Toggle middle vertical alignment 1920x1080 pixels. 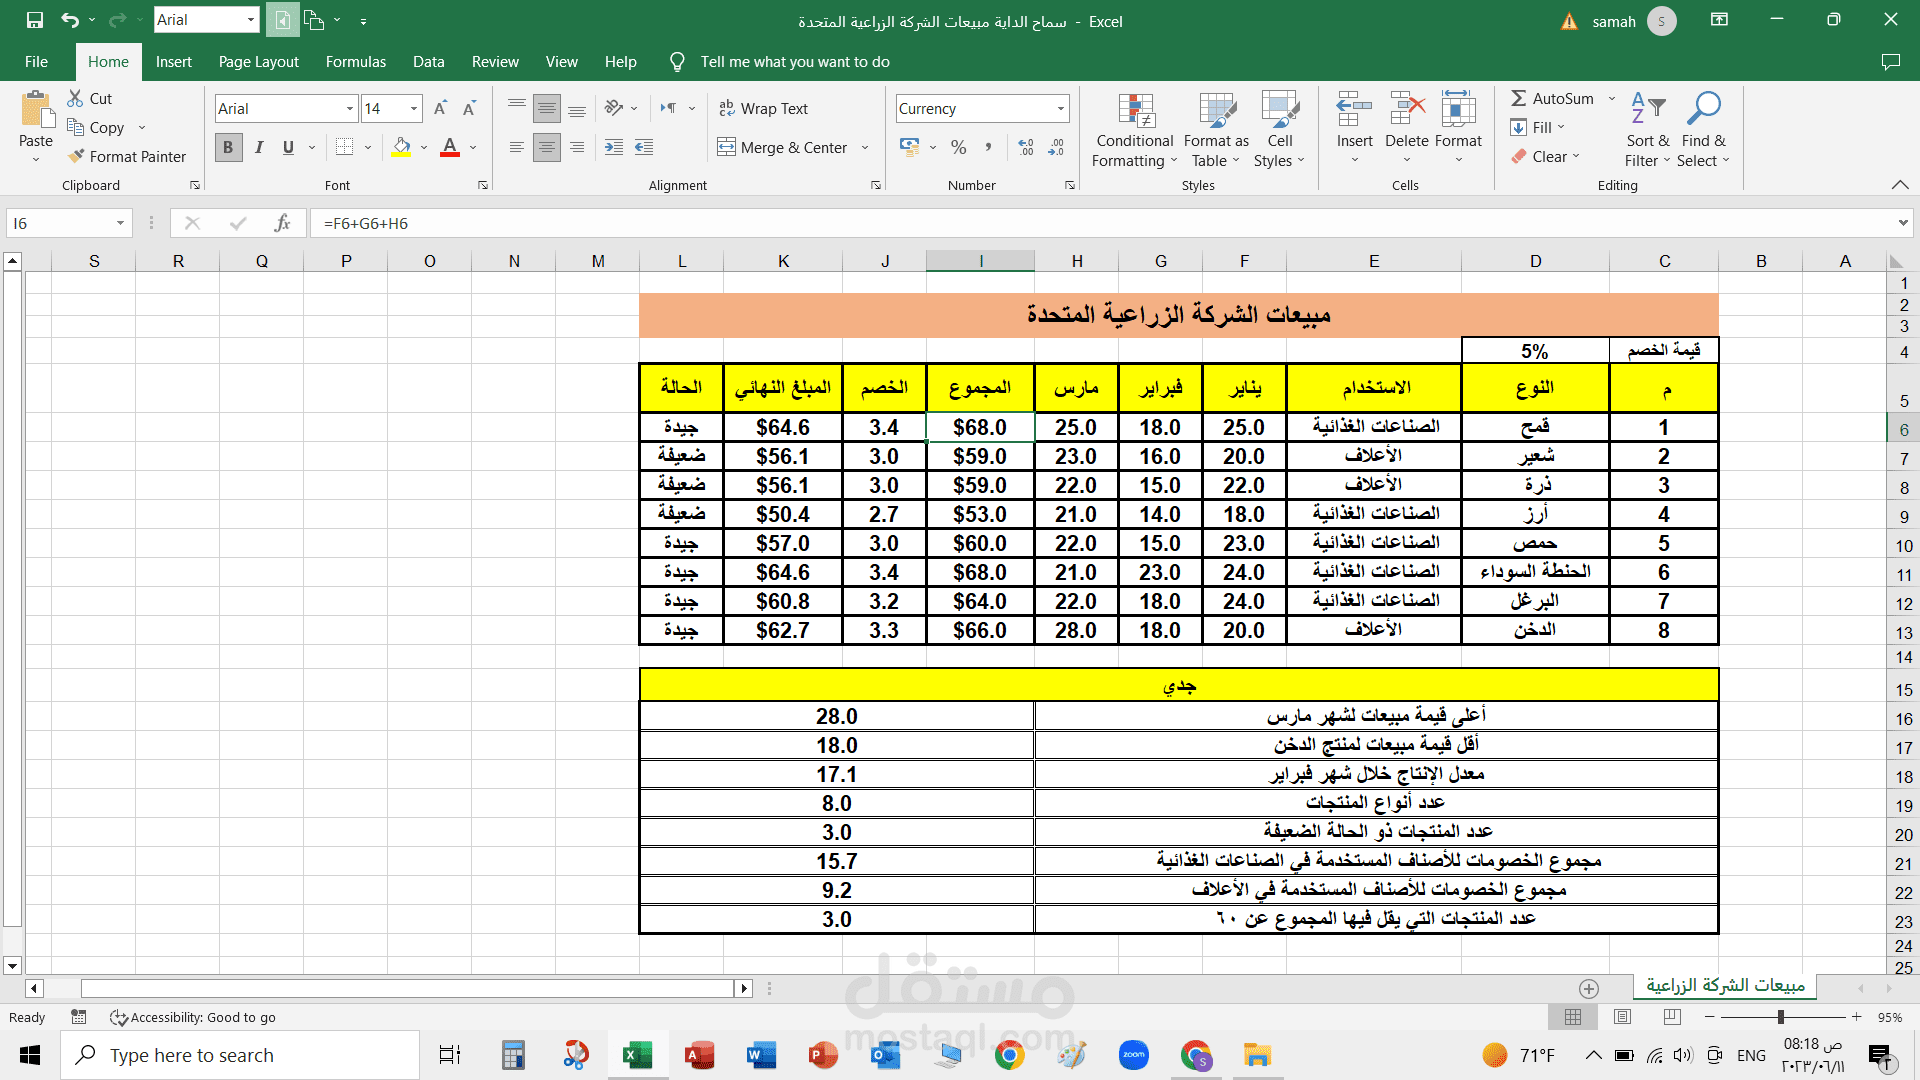(x=547, y=108)
